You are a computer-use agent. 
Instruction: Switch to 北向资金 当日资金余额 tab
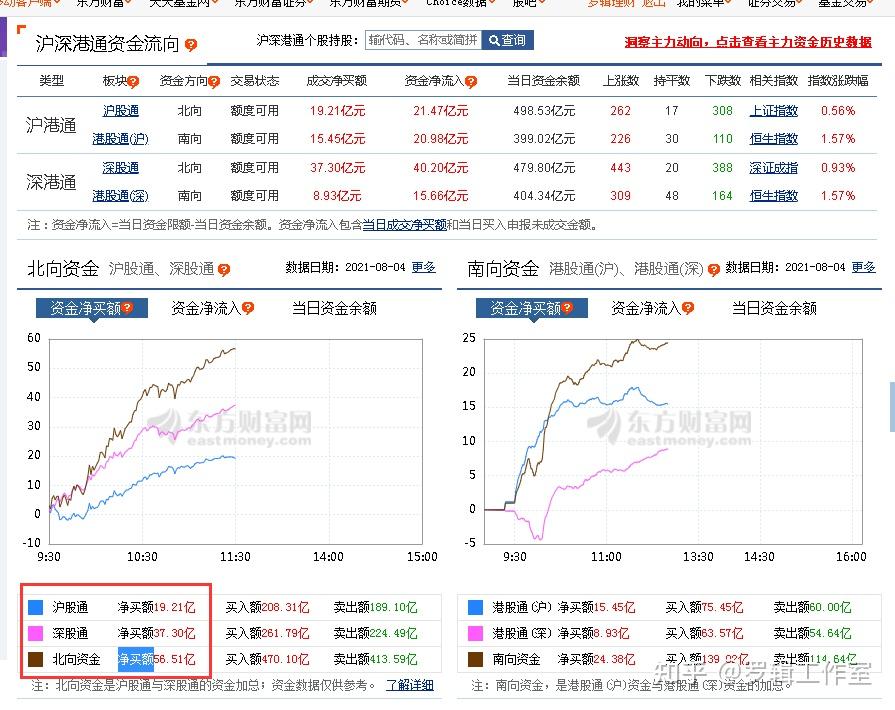click(x=334, y=308)
